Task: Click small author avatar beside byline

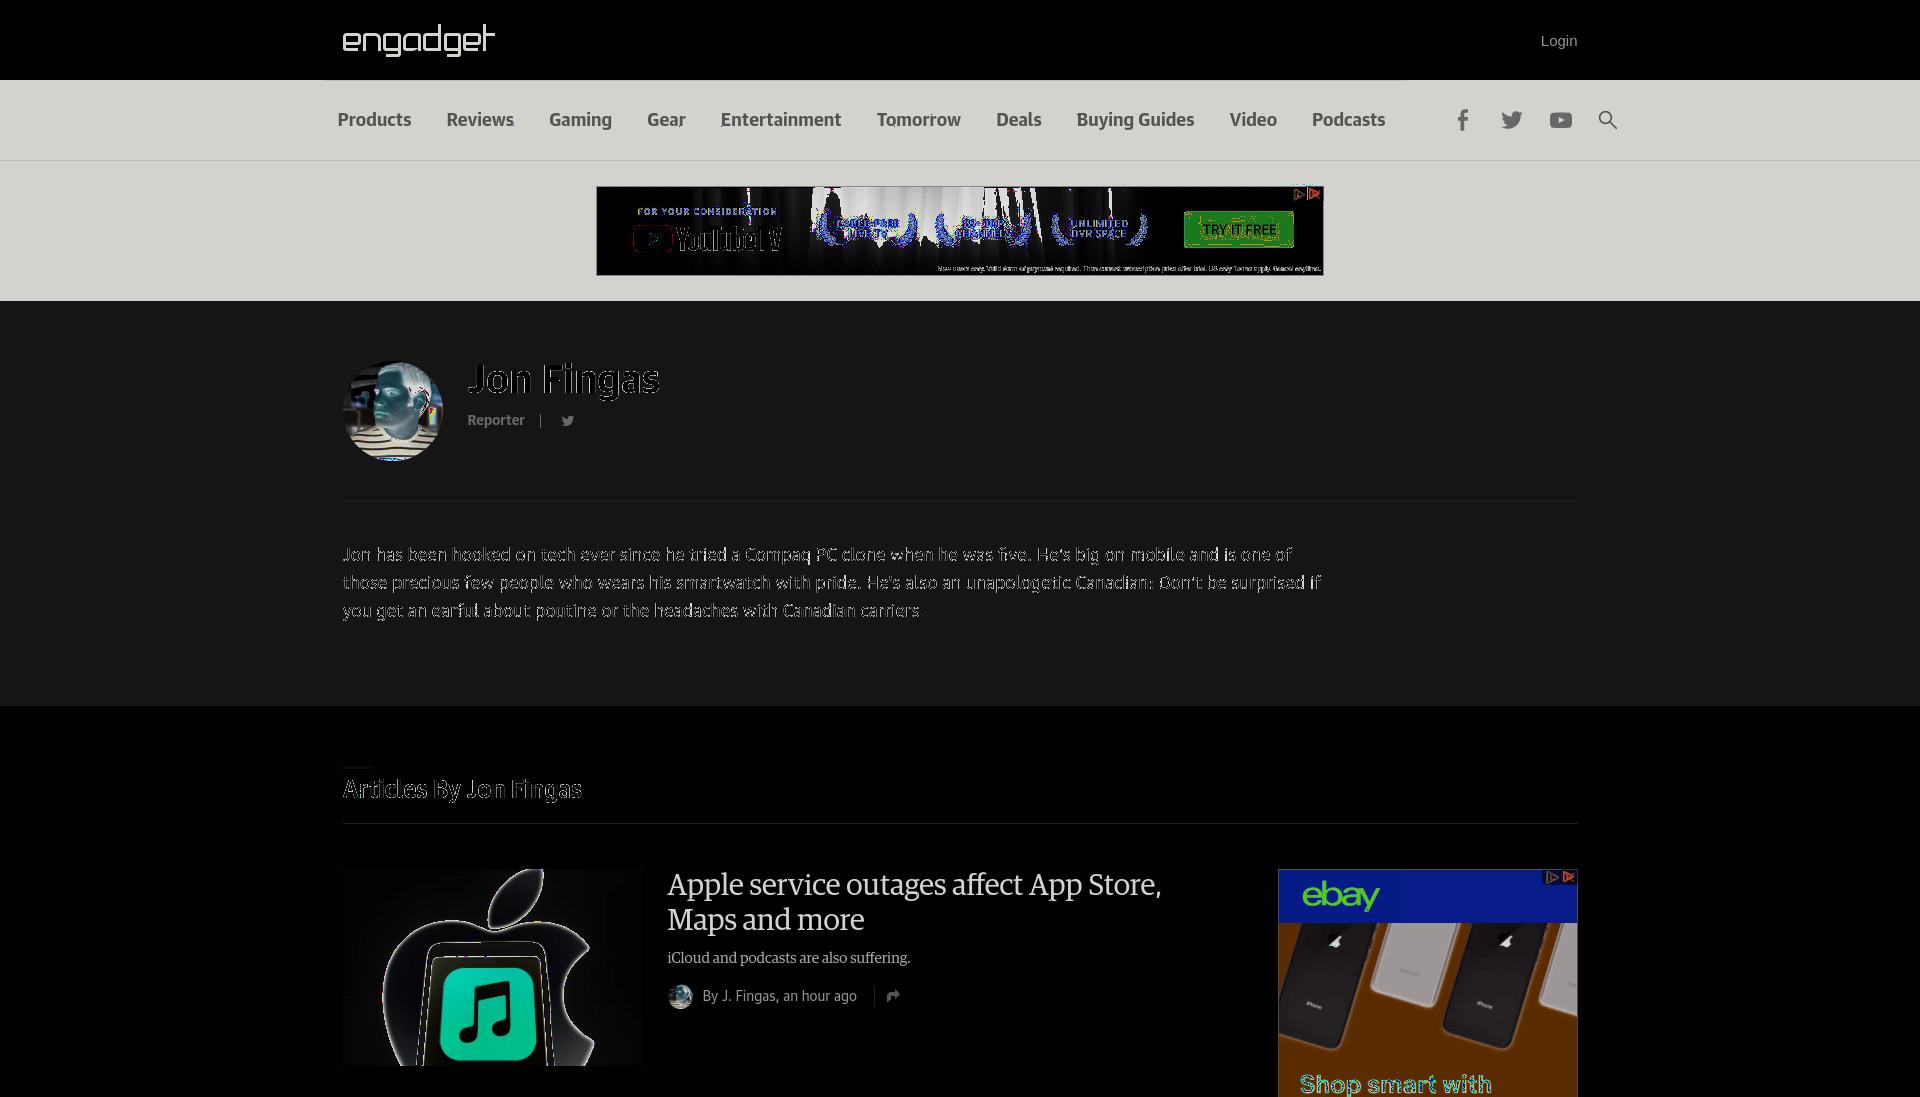Action: [680, 996]
